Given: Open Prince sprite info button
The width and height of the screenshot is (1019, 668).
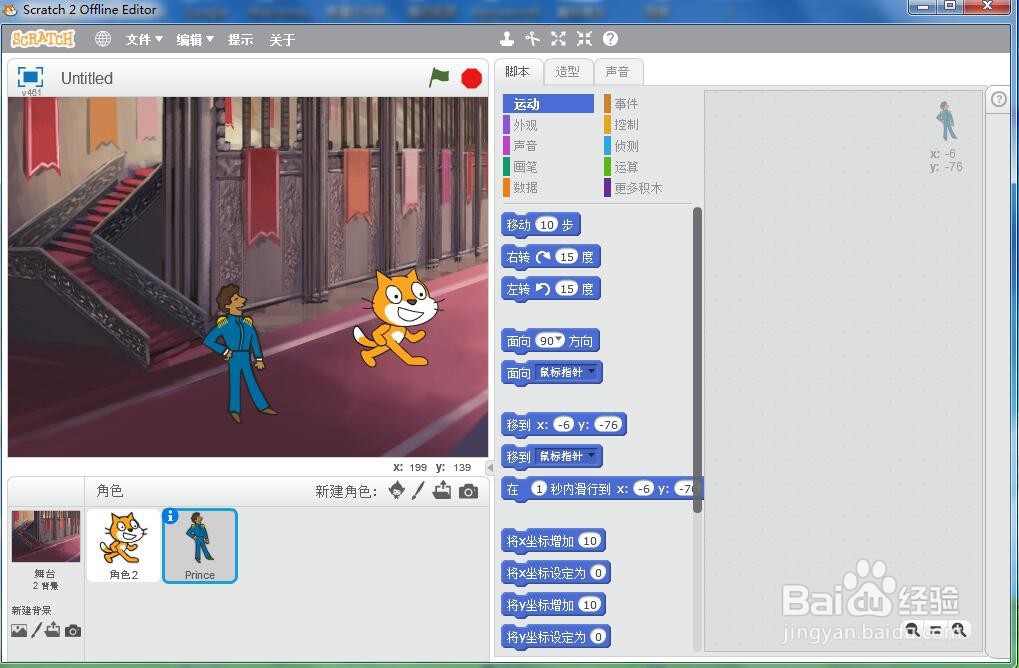Looking at the screenshot, I should point(170,516).
